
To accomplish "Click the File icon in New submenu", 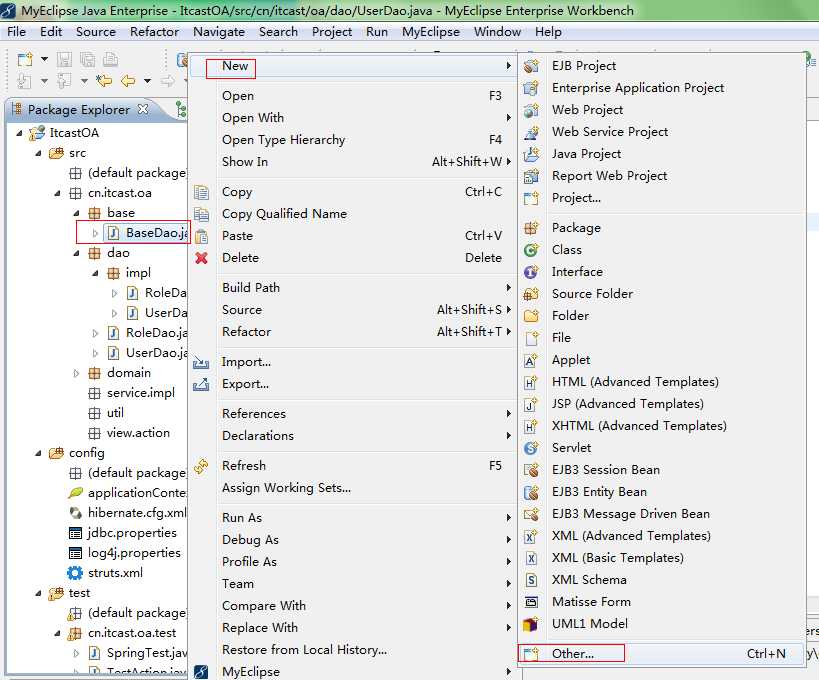I will tap(531, 338).
